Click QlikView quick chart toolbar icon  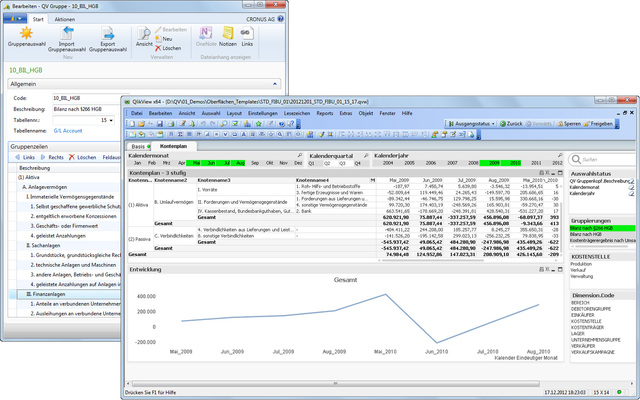click(247, 124)
